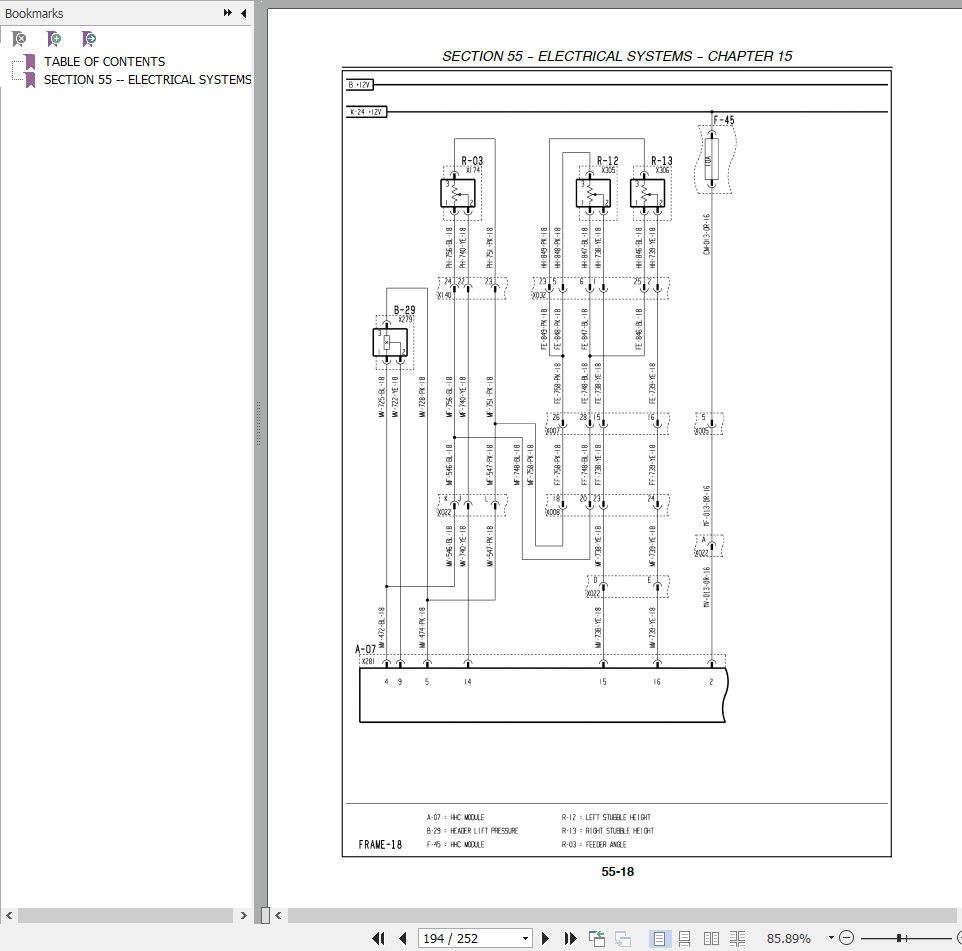Collapse the Bookmarks panel
Viewport: 962px width, 951px height.
(x=243, y=13)
